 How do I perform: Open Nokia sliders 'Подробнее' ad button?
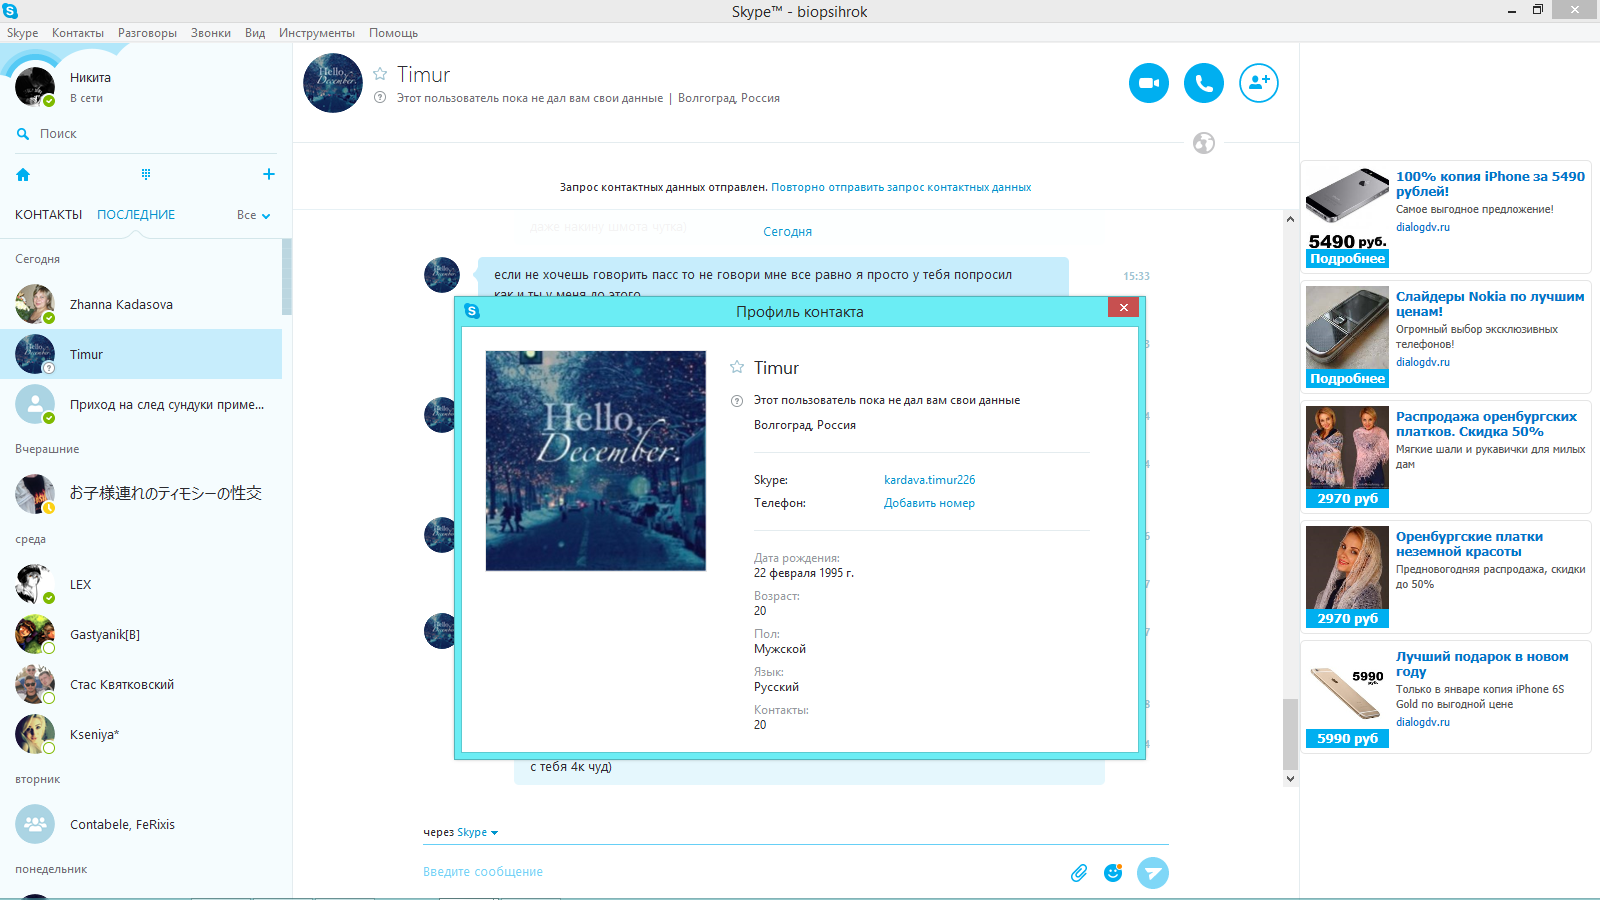coord(1347,379)
